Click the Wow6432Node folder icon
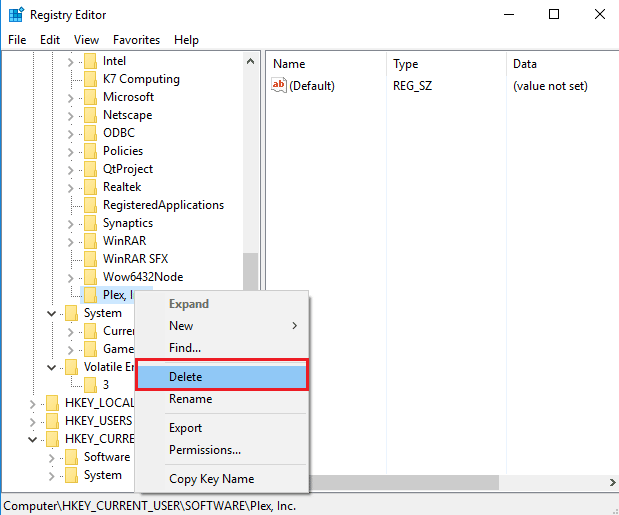 click(x=90, y=277)
